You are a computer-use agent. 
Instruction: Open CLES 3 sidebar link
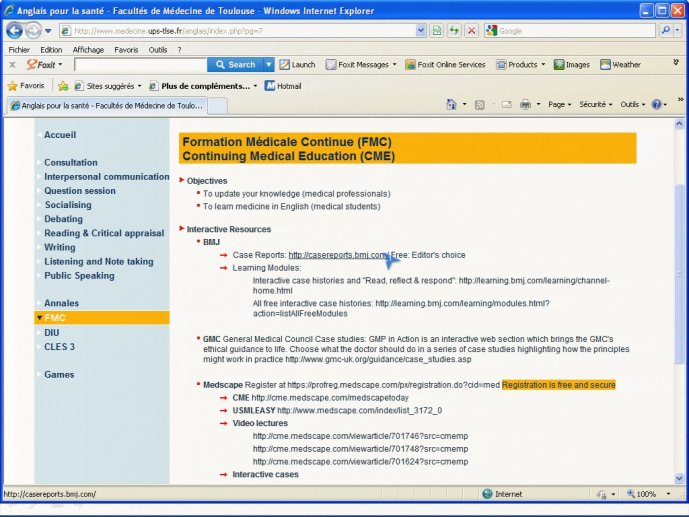tap(59, 347)
